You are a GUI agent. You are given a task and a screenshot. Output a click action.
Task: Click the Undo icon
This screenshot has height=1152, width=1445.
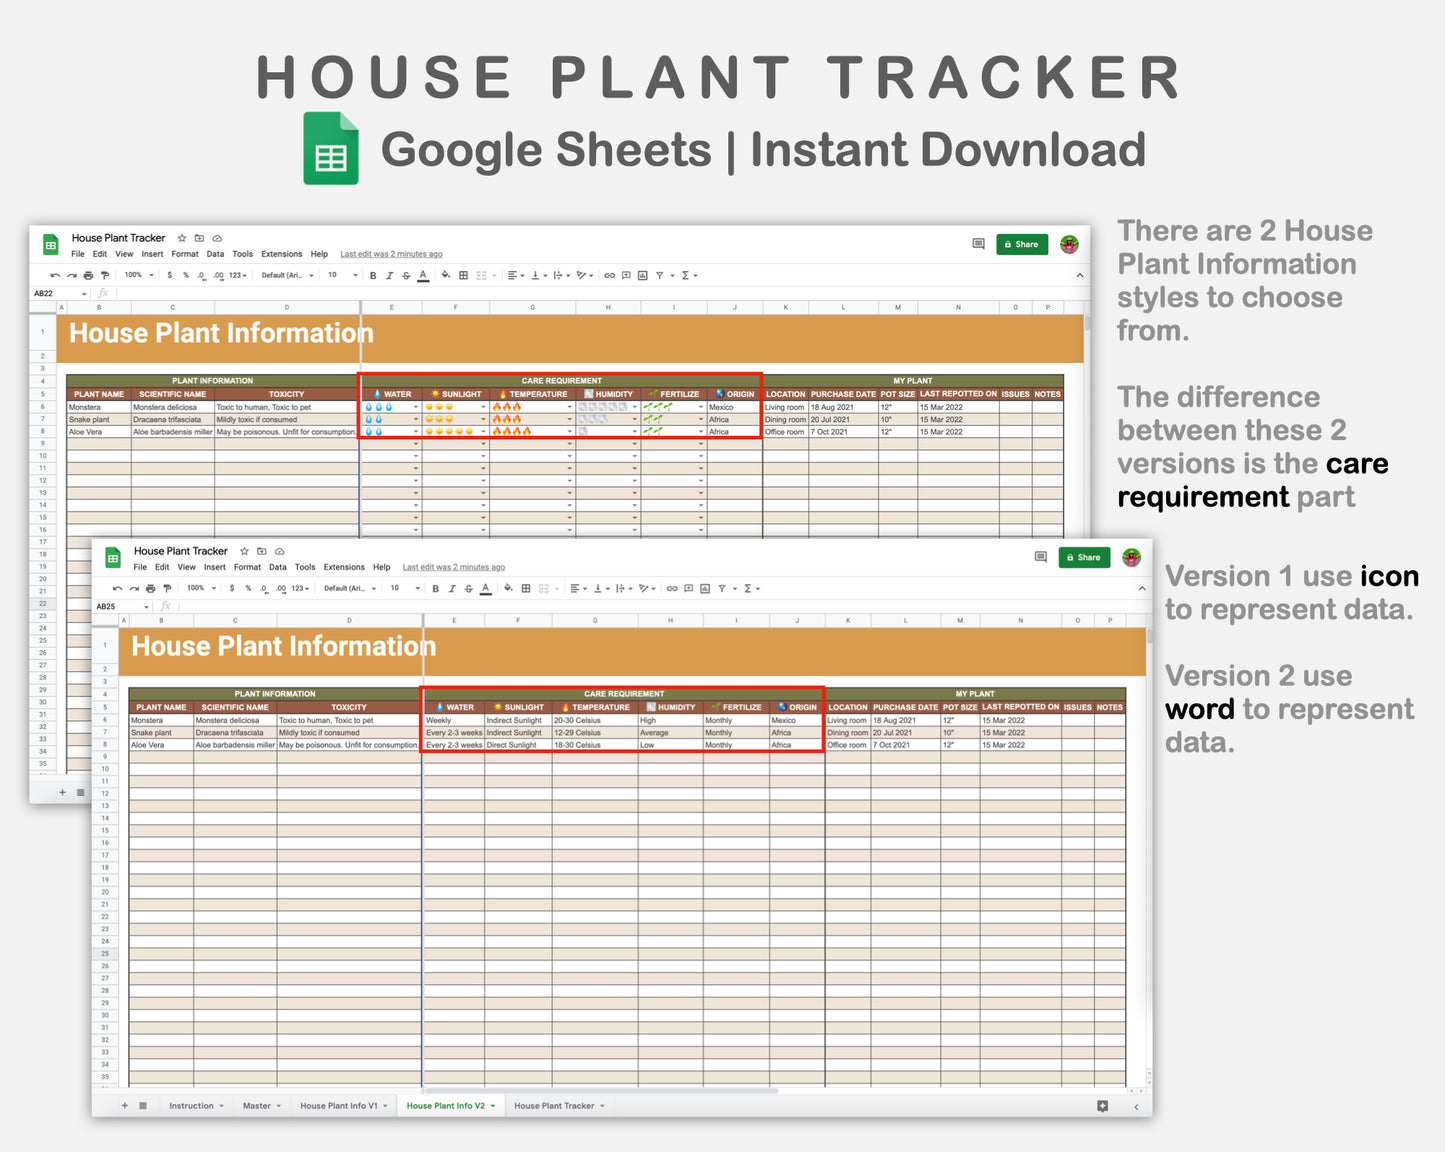(117, 589)
